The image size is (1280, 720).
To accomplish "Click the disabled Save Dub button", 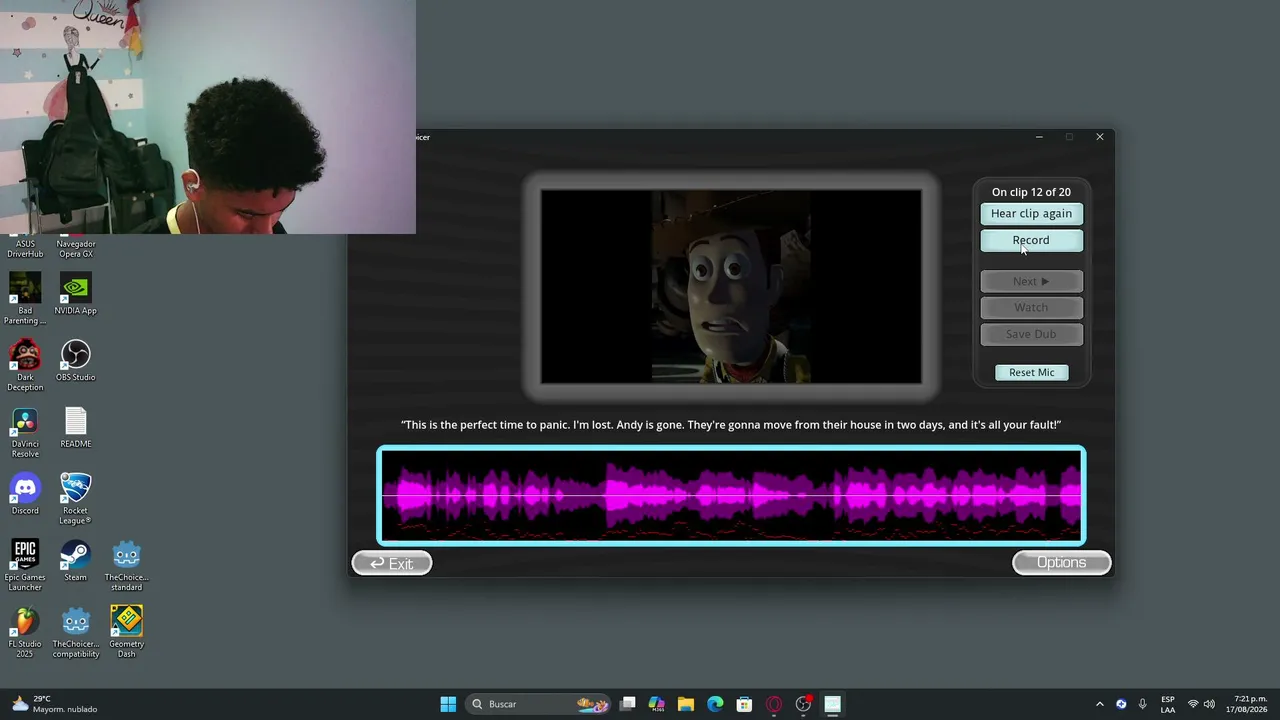I will coord(1031,334).
